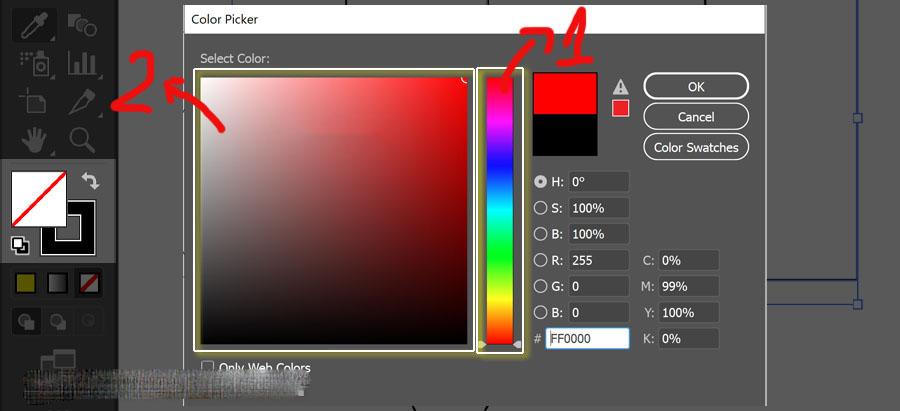
Task: Click the vertical hue spectrum slider
Action: tap(500, 210)
